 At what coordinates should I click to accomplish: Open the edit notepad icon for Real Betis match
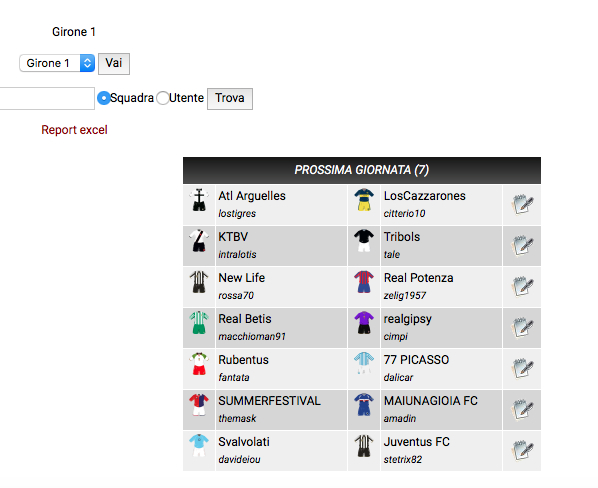(x=522, y=327)
